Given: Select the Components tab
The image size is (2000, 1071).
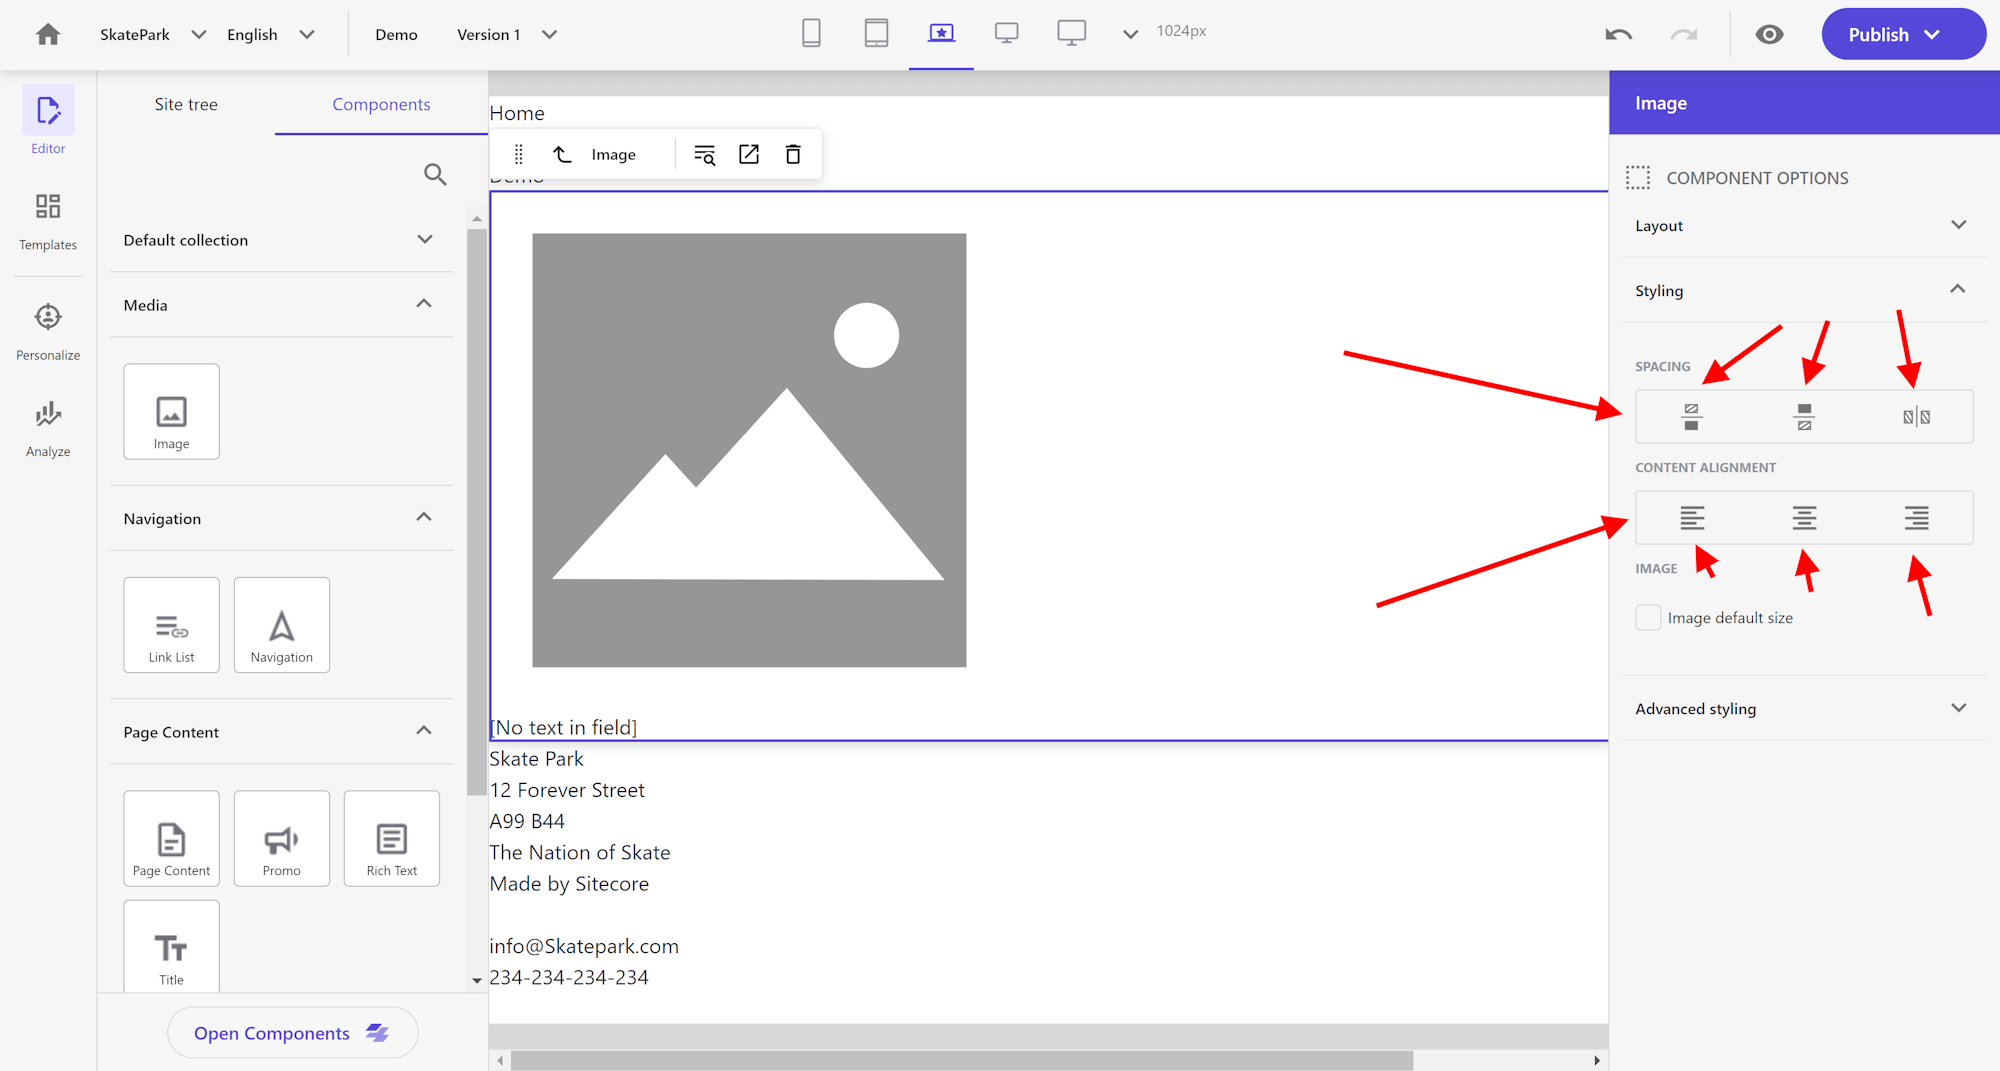Looking at the screenshot, I should [381, 104].
